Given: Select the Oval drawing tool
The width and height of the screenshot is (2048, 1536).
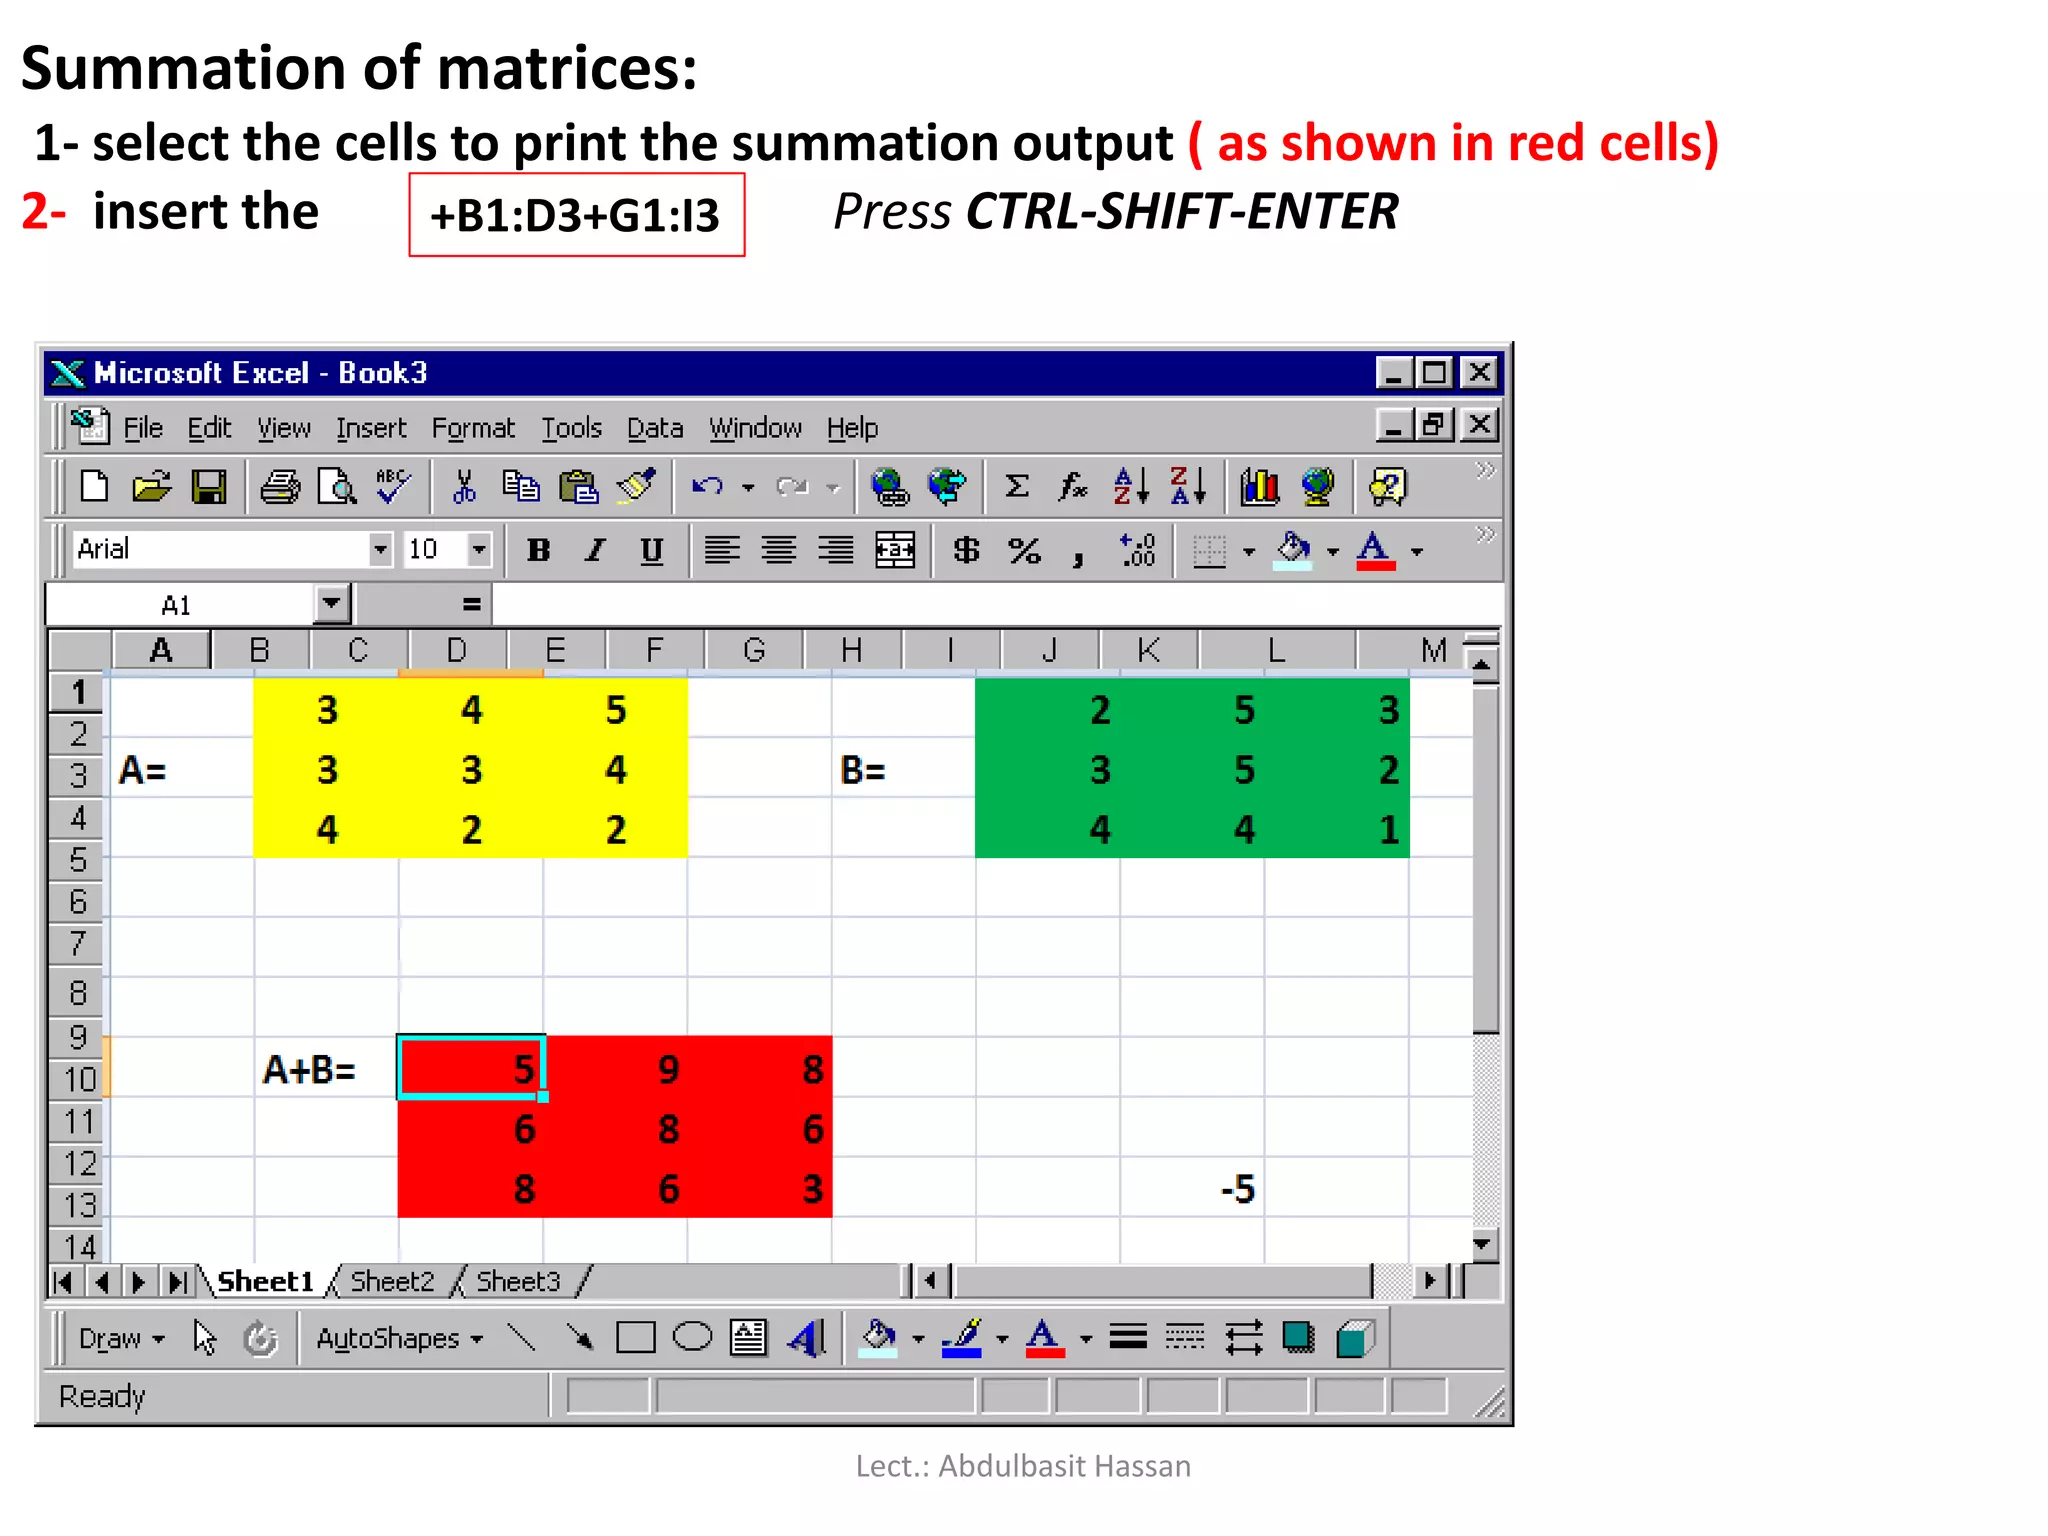Looking at the screenshot, I should tap(692, 1337).
